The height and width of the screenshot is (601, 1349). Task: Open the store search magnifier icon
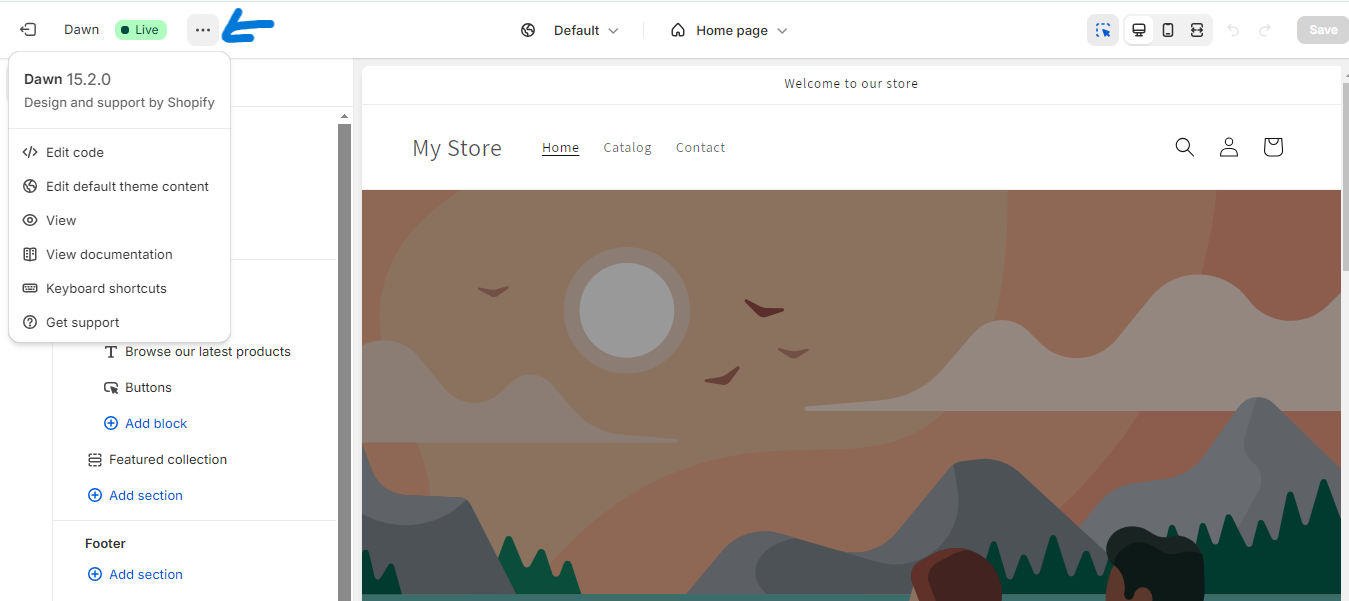pyautogui.click(x=1185, y=147)
